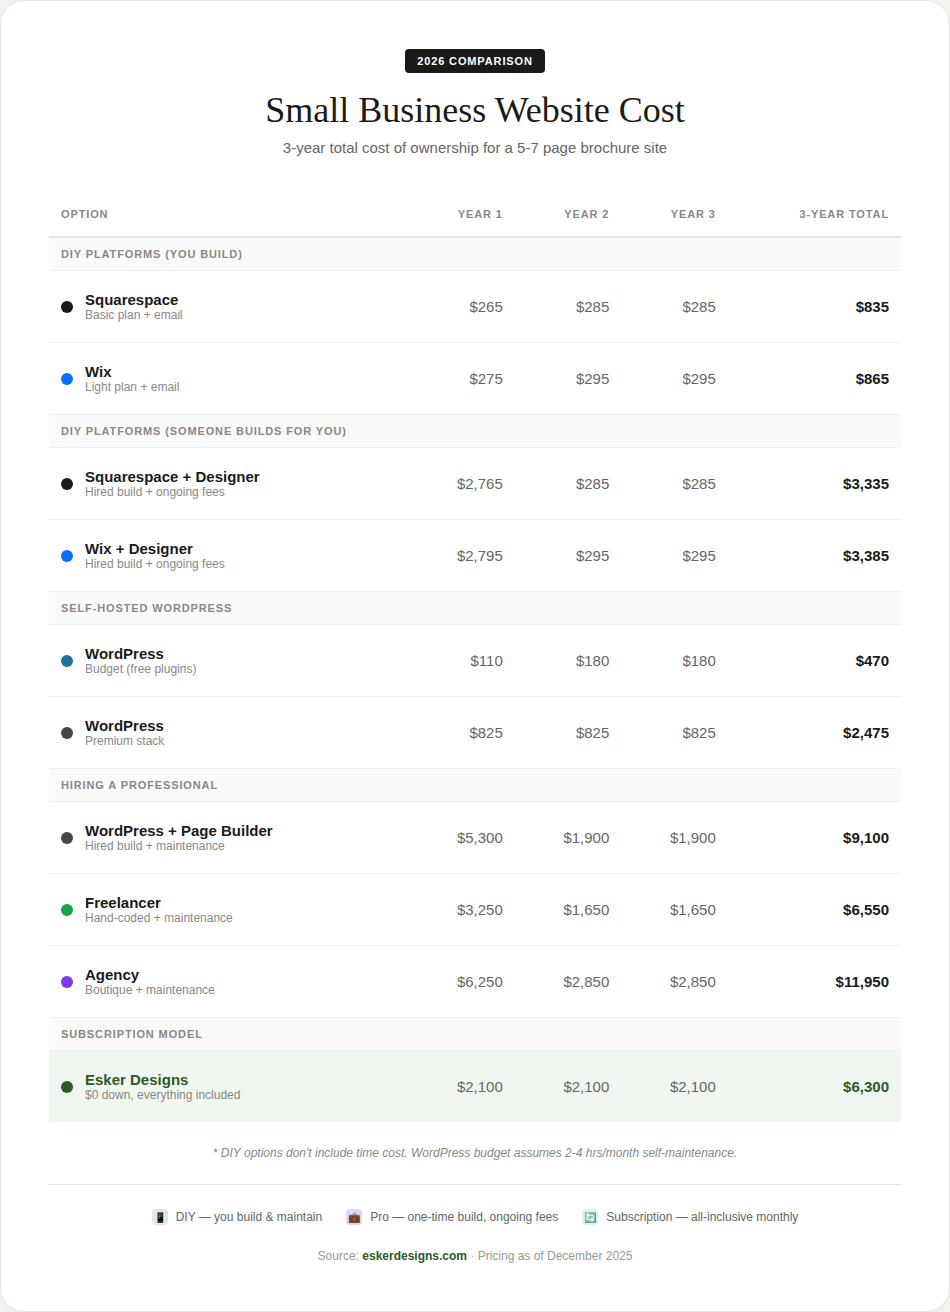Click the YEAR 1 column header
This screenshot has height=1312, width=950.
pyautogui.click(x=480, y=214)
